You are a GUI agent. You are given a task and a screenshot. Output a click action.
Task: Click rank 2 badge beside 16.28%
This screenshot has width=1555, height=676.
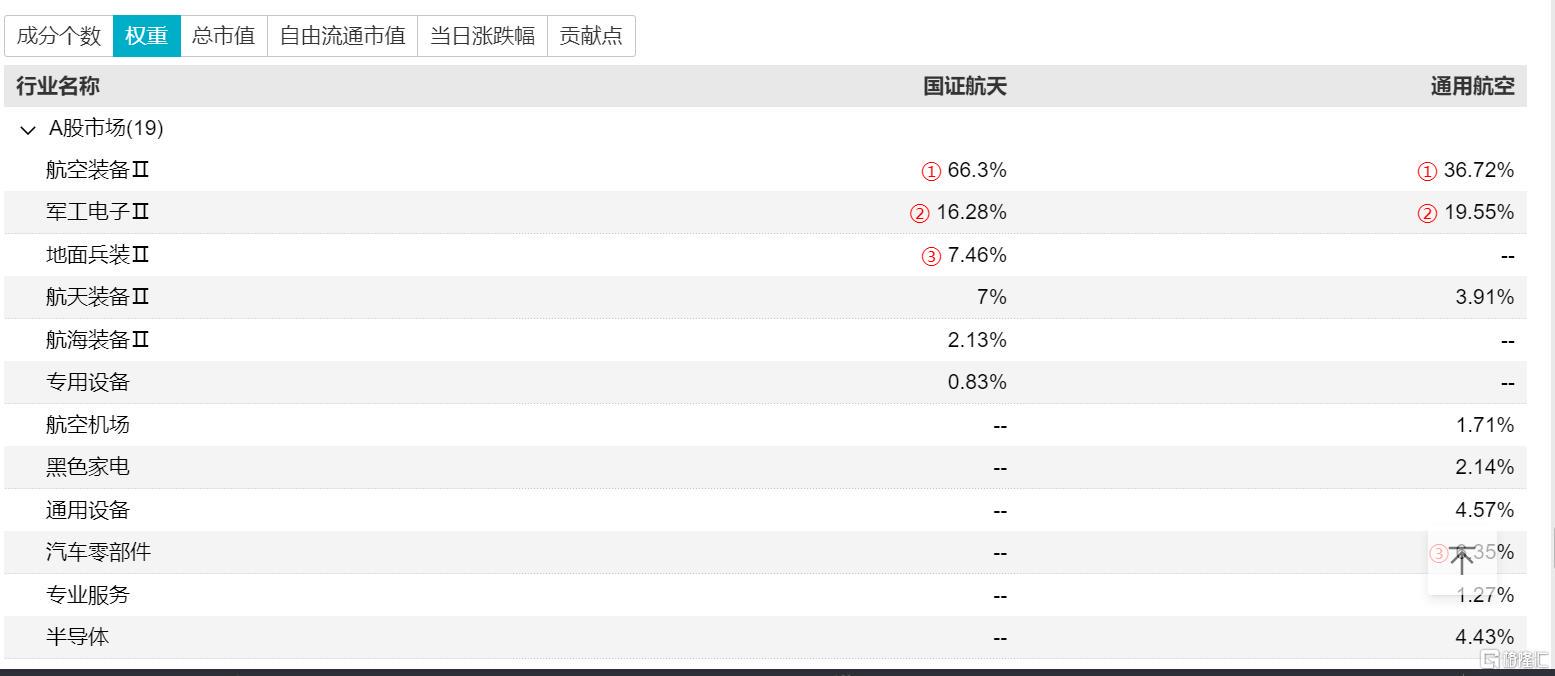pyautogui.click(x=919, y=213)
